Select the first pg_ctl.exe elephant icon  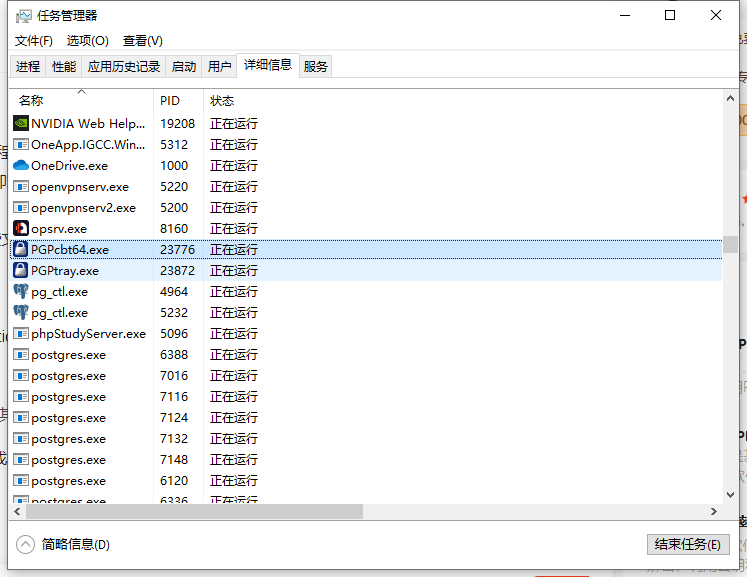click(21, 292)
